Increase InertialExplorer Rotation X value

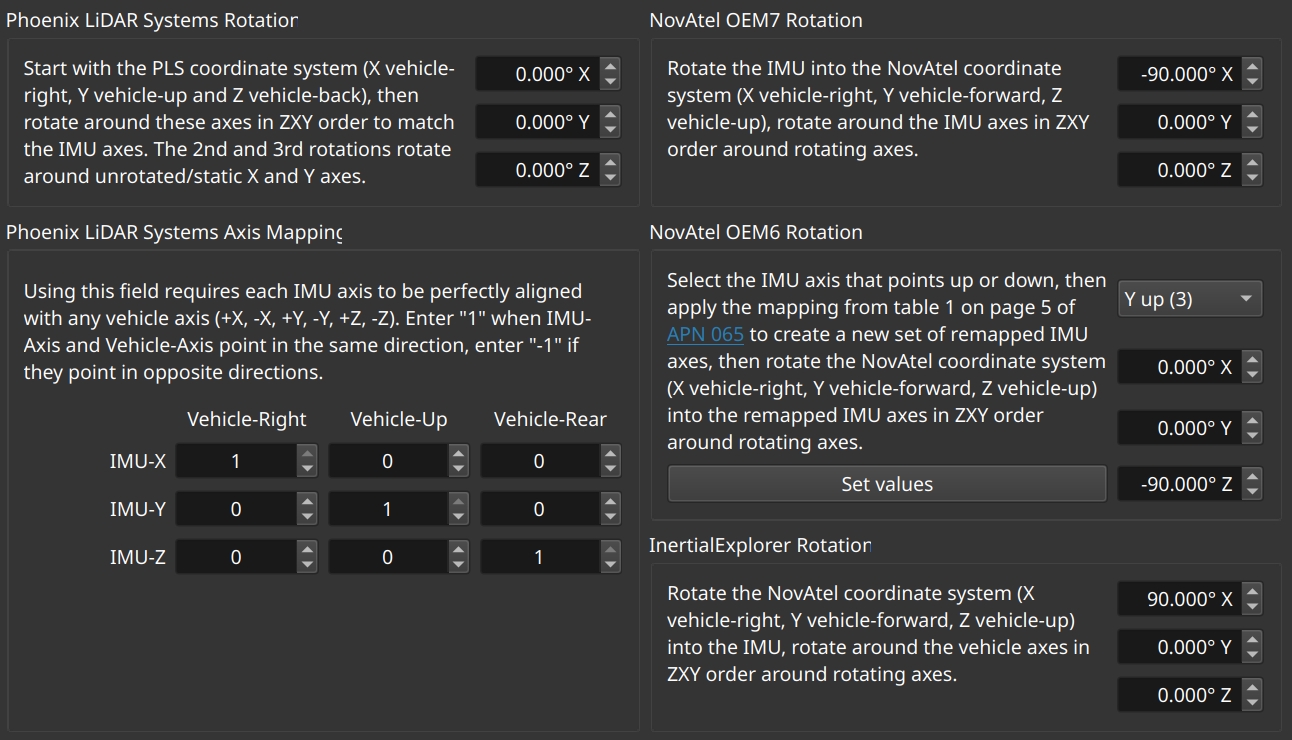(1252, 591)
